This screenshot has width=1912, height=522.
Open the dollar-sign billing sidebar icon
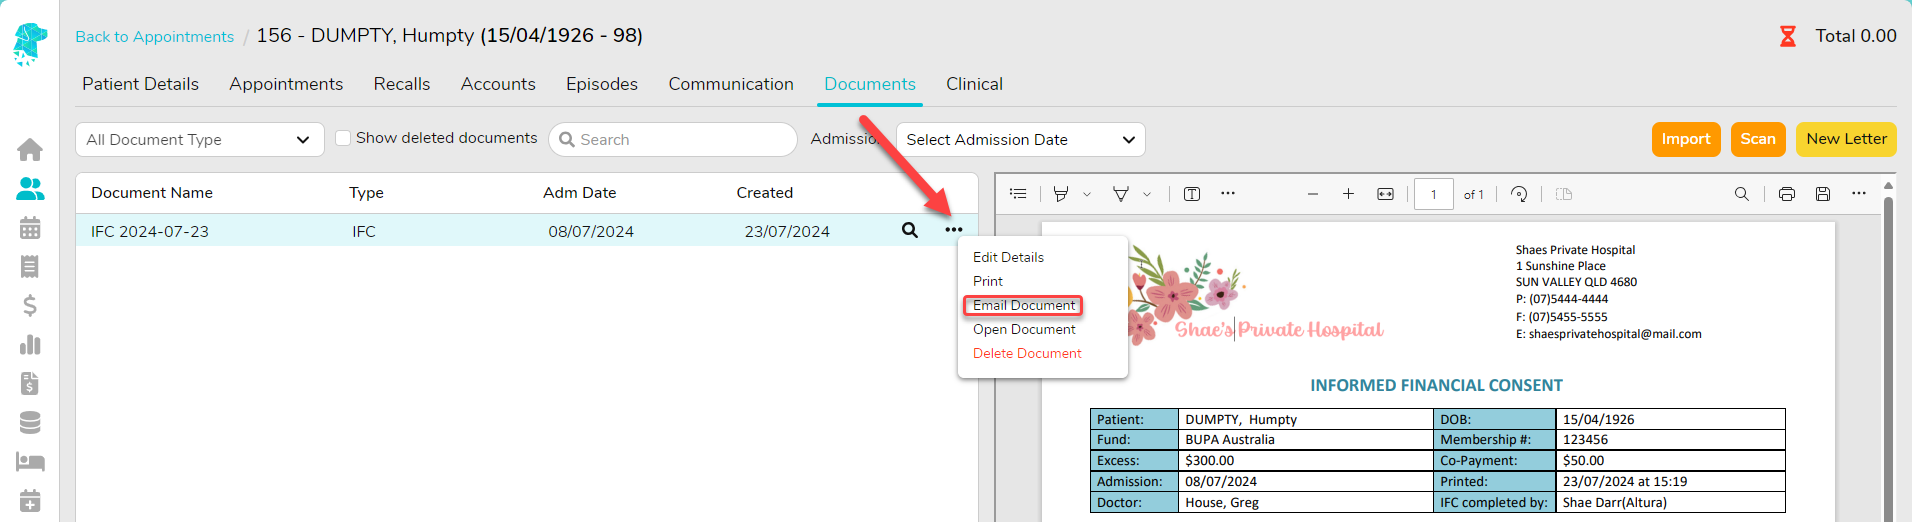pyautogui.click(x=30, y=306)
